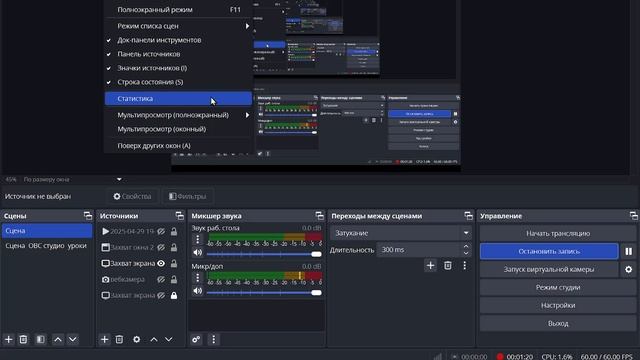Move source up with arrow
The height and width of the screenshot is (360, 640).
(154, 339)
